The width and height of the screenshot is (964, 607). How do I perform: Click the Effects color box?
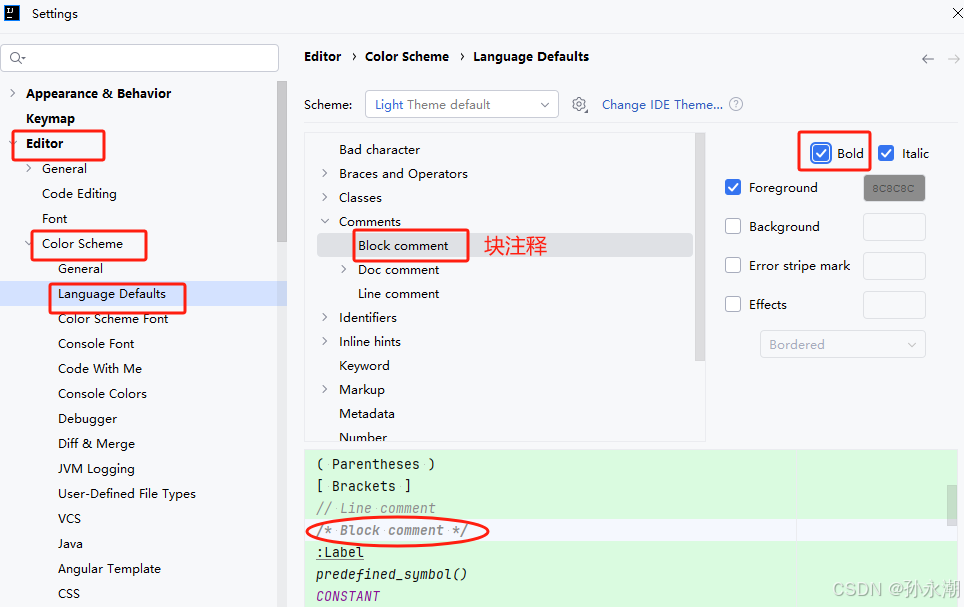click(894, 304)
